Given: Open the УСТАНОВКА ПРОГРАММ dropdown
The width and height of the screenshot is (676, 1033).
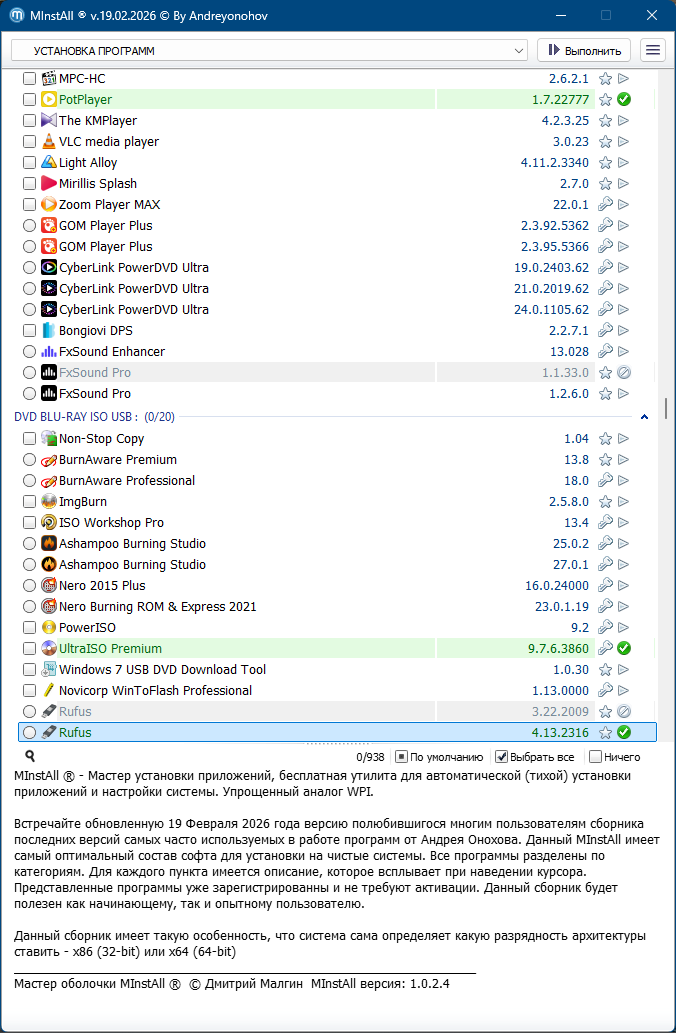Looking at the screenshot, I should click(269, 50).
